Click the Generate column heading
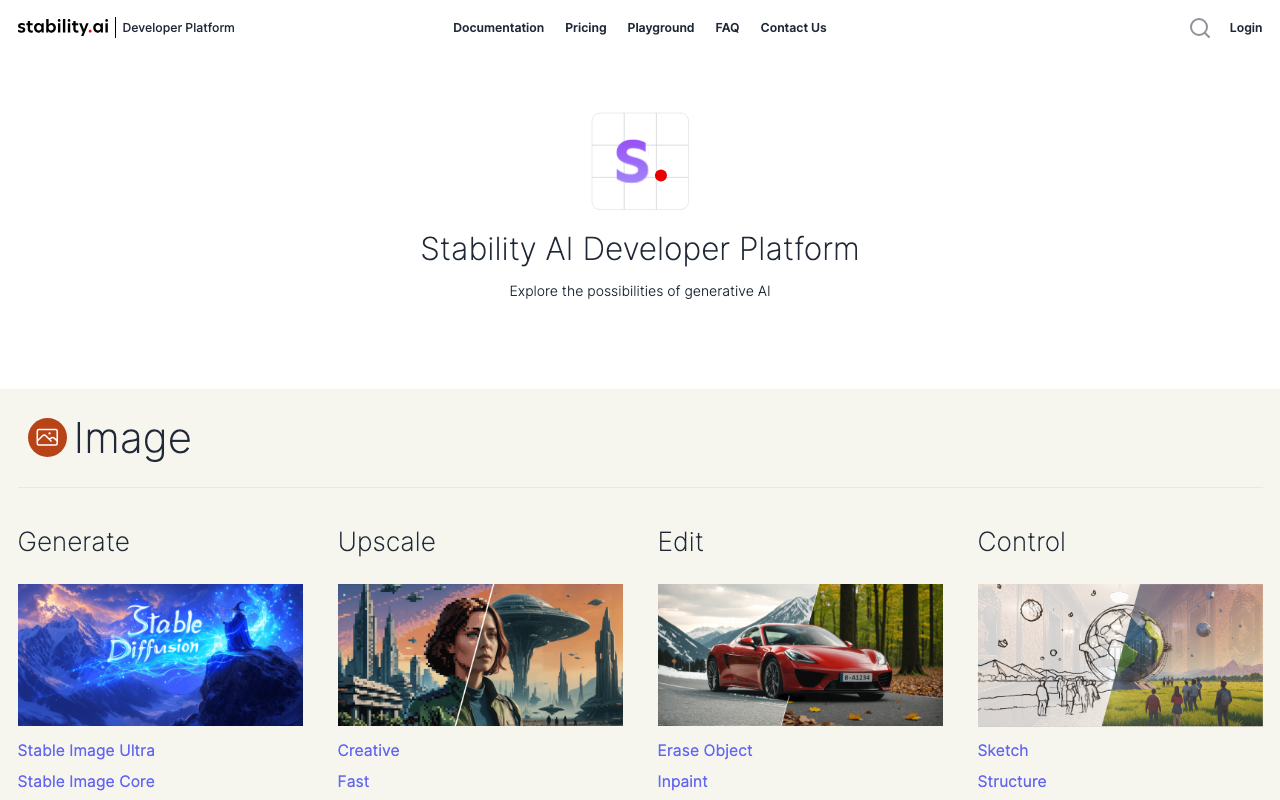Viewport: 1280px width, 800px height. 74,541
